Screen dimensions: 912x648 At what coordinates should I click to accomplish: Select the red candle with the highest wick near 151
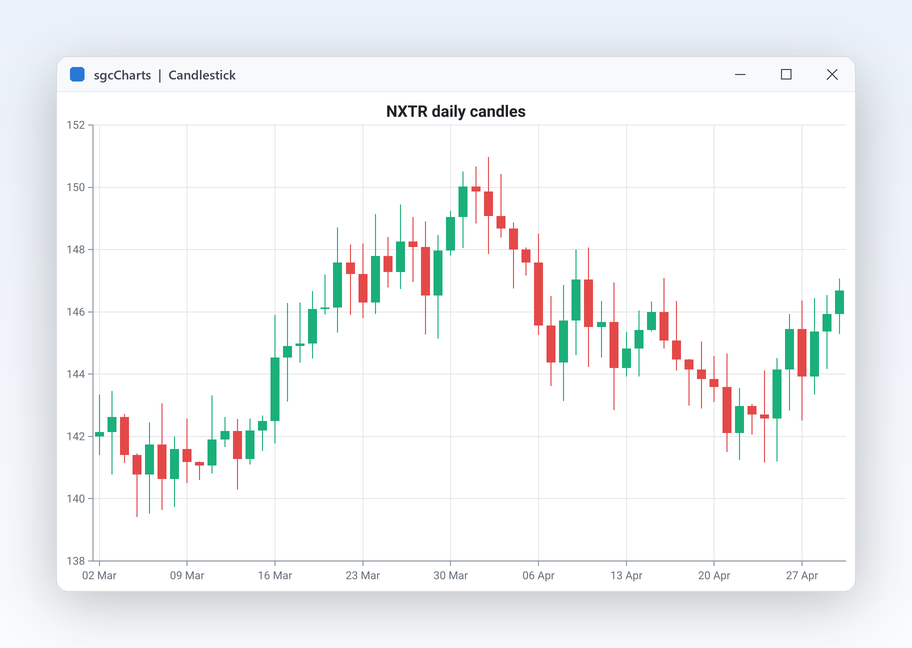pyautogui.click(x=489, y=204)
